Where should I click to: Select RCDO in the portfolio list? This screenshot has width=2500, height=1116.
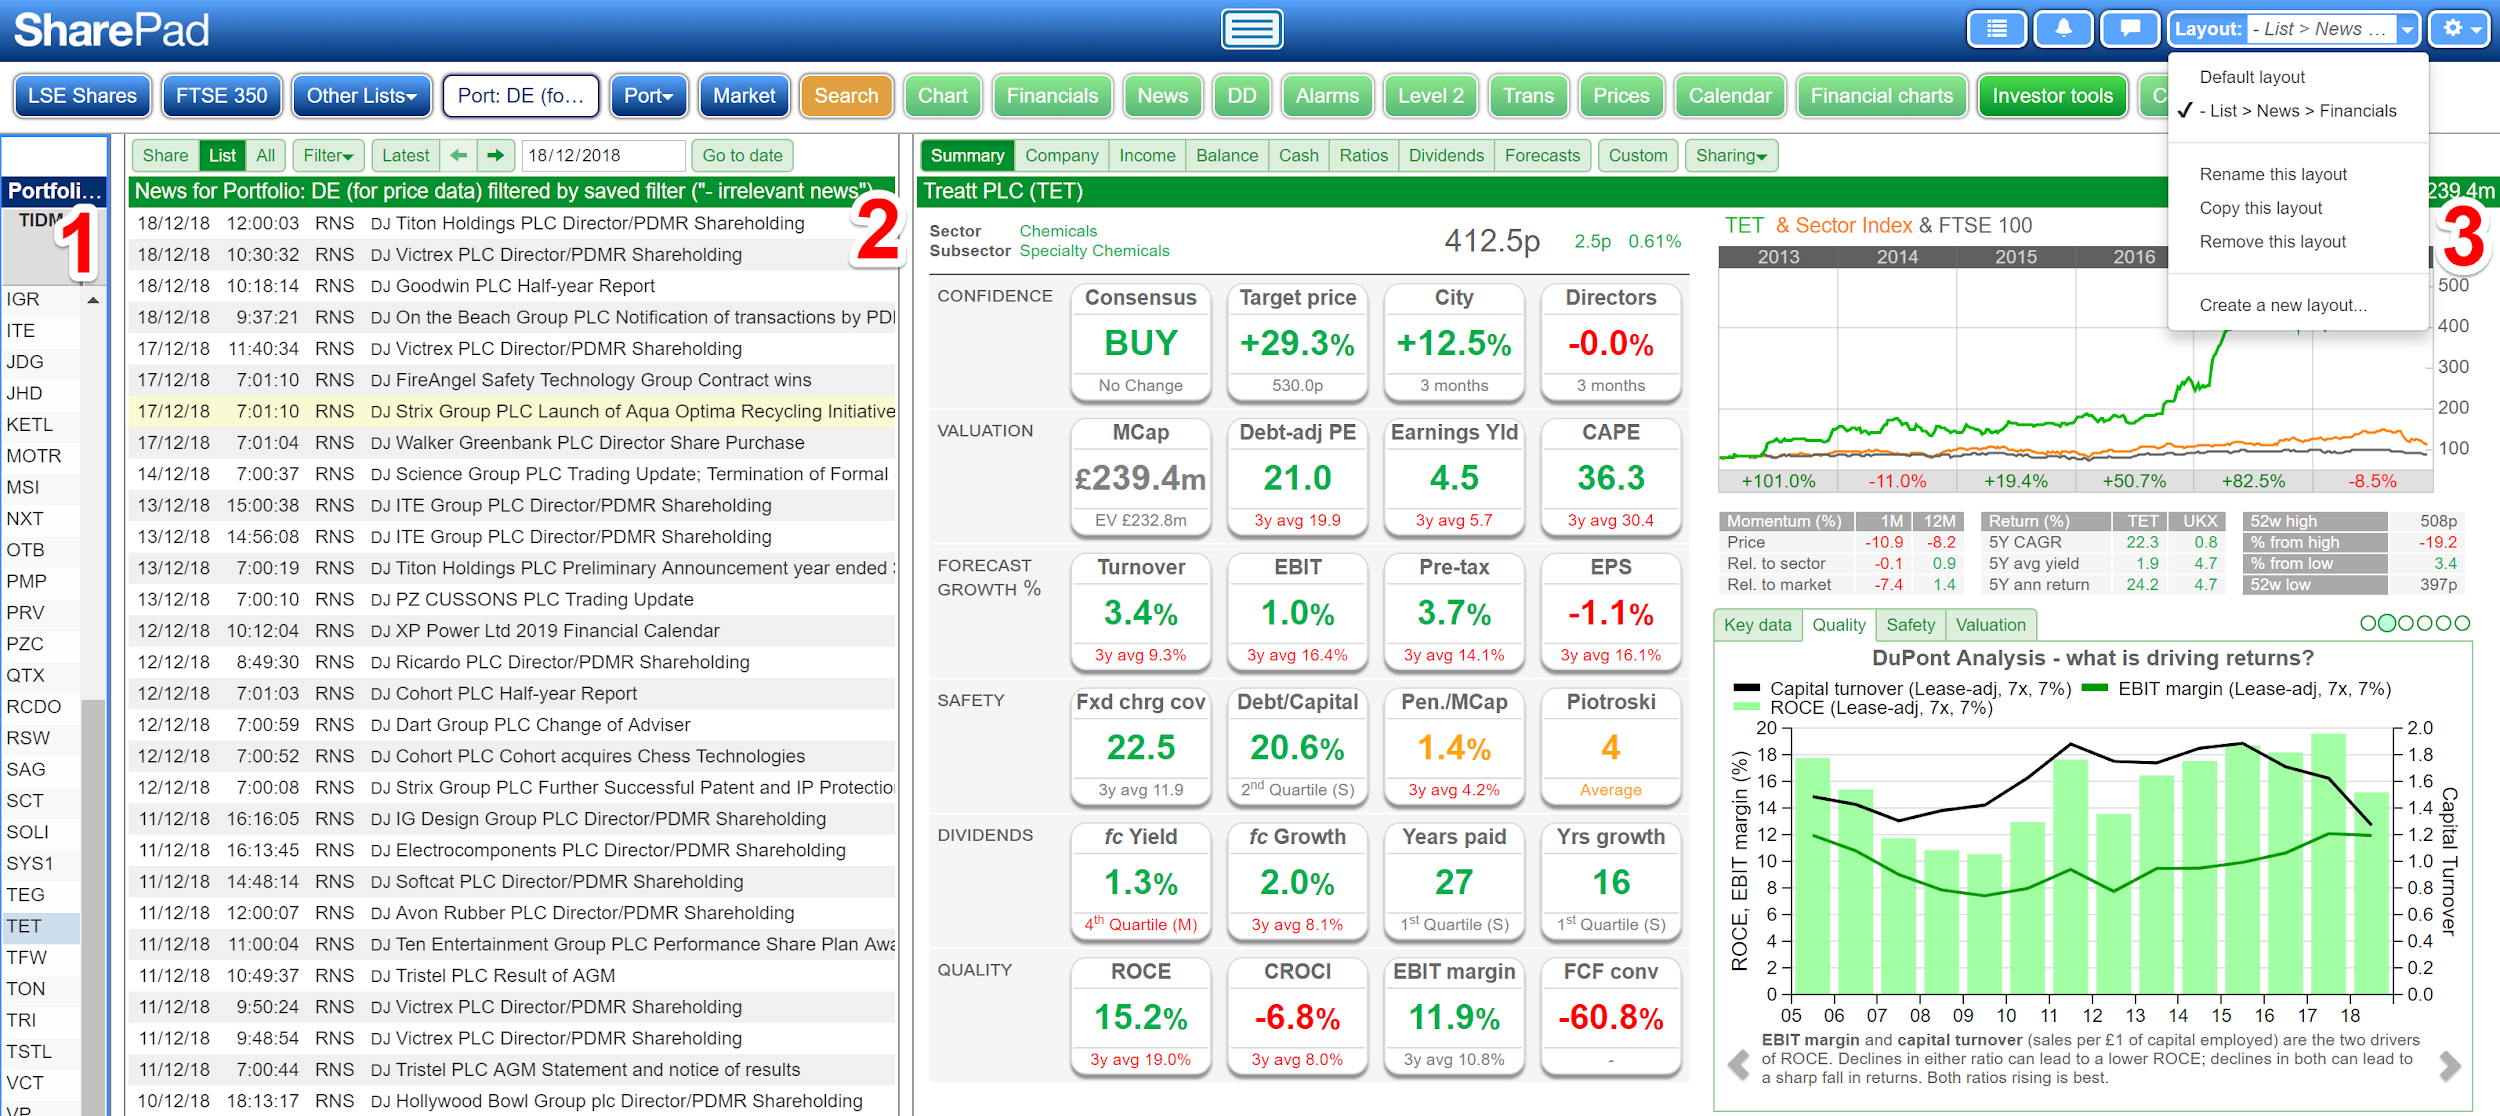click(41, 707)
